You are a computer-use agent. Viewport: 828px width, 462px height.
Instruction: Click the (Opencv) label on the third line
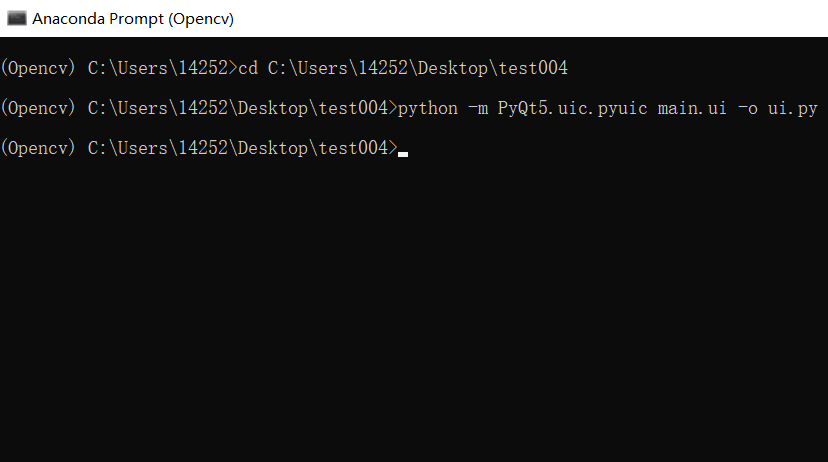(x=38, y=148)
